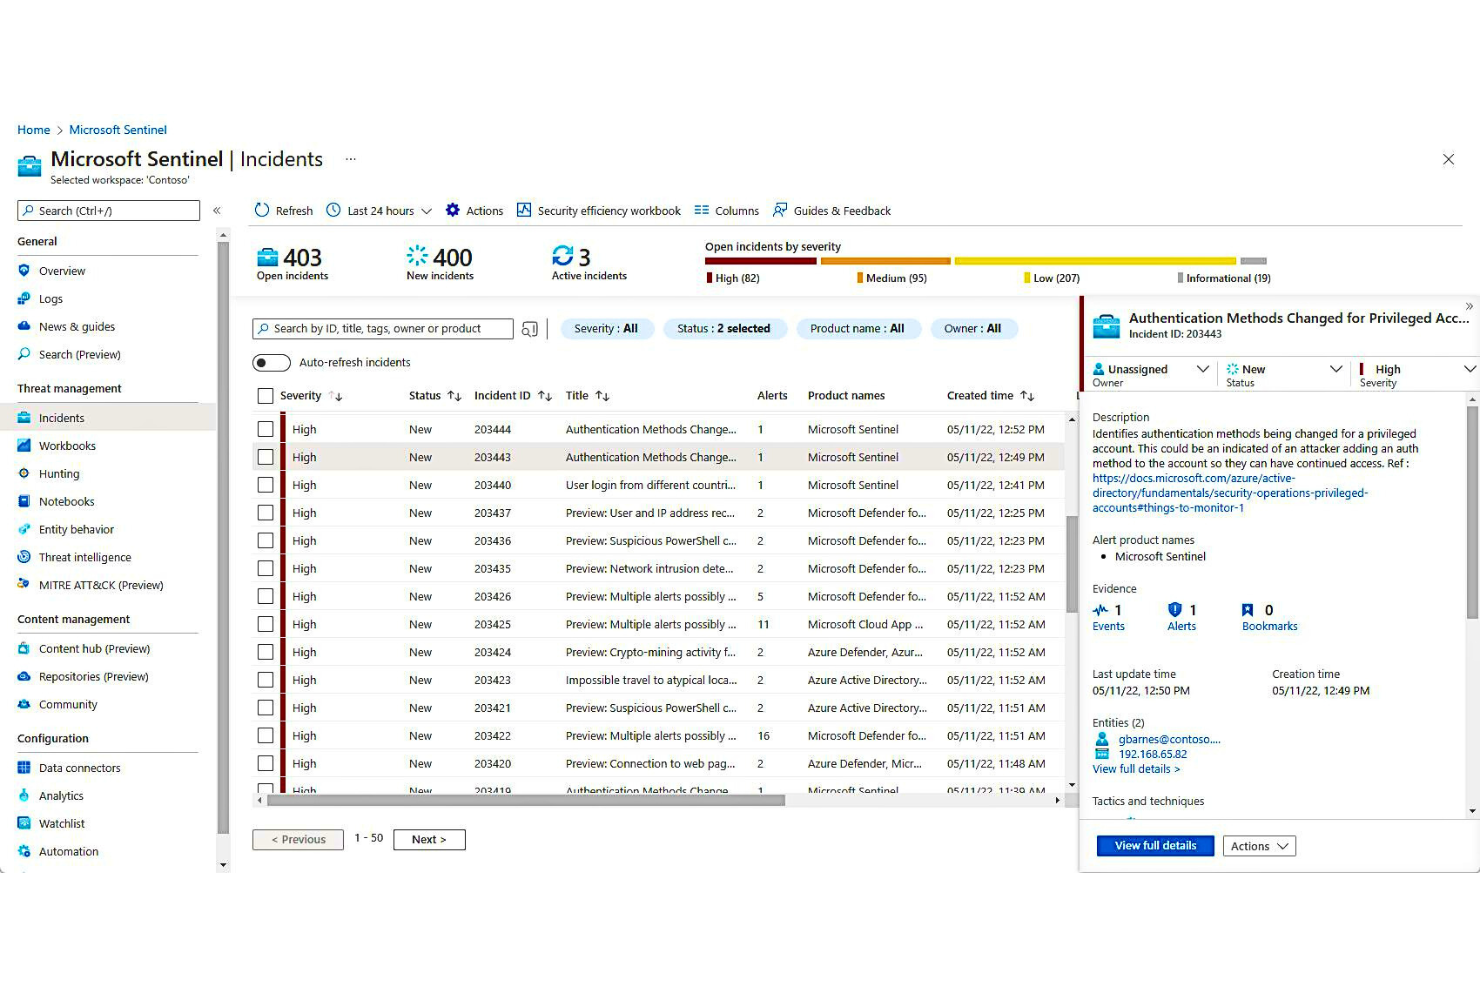Select checkbox for incident 203420
The height and width of the screenshot is (987, 1480).
265,763
